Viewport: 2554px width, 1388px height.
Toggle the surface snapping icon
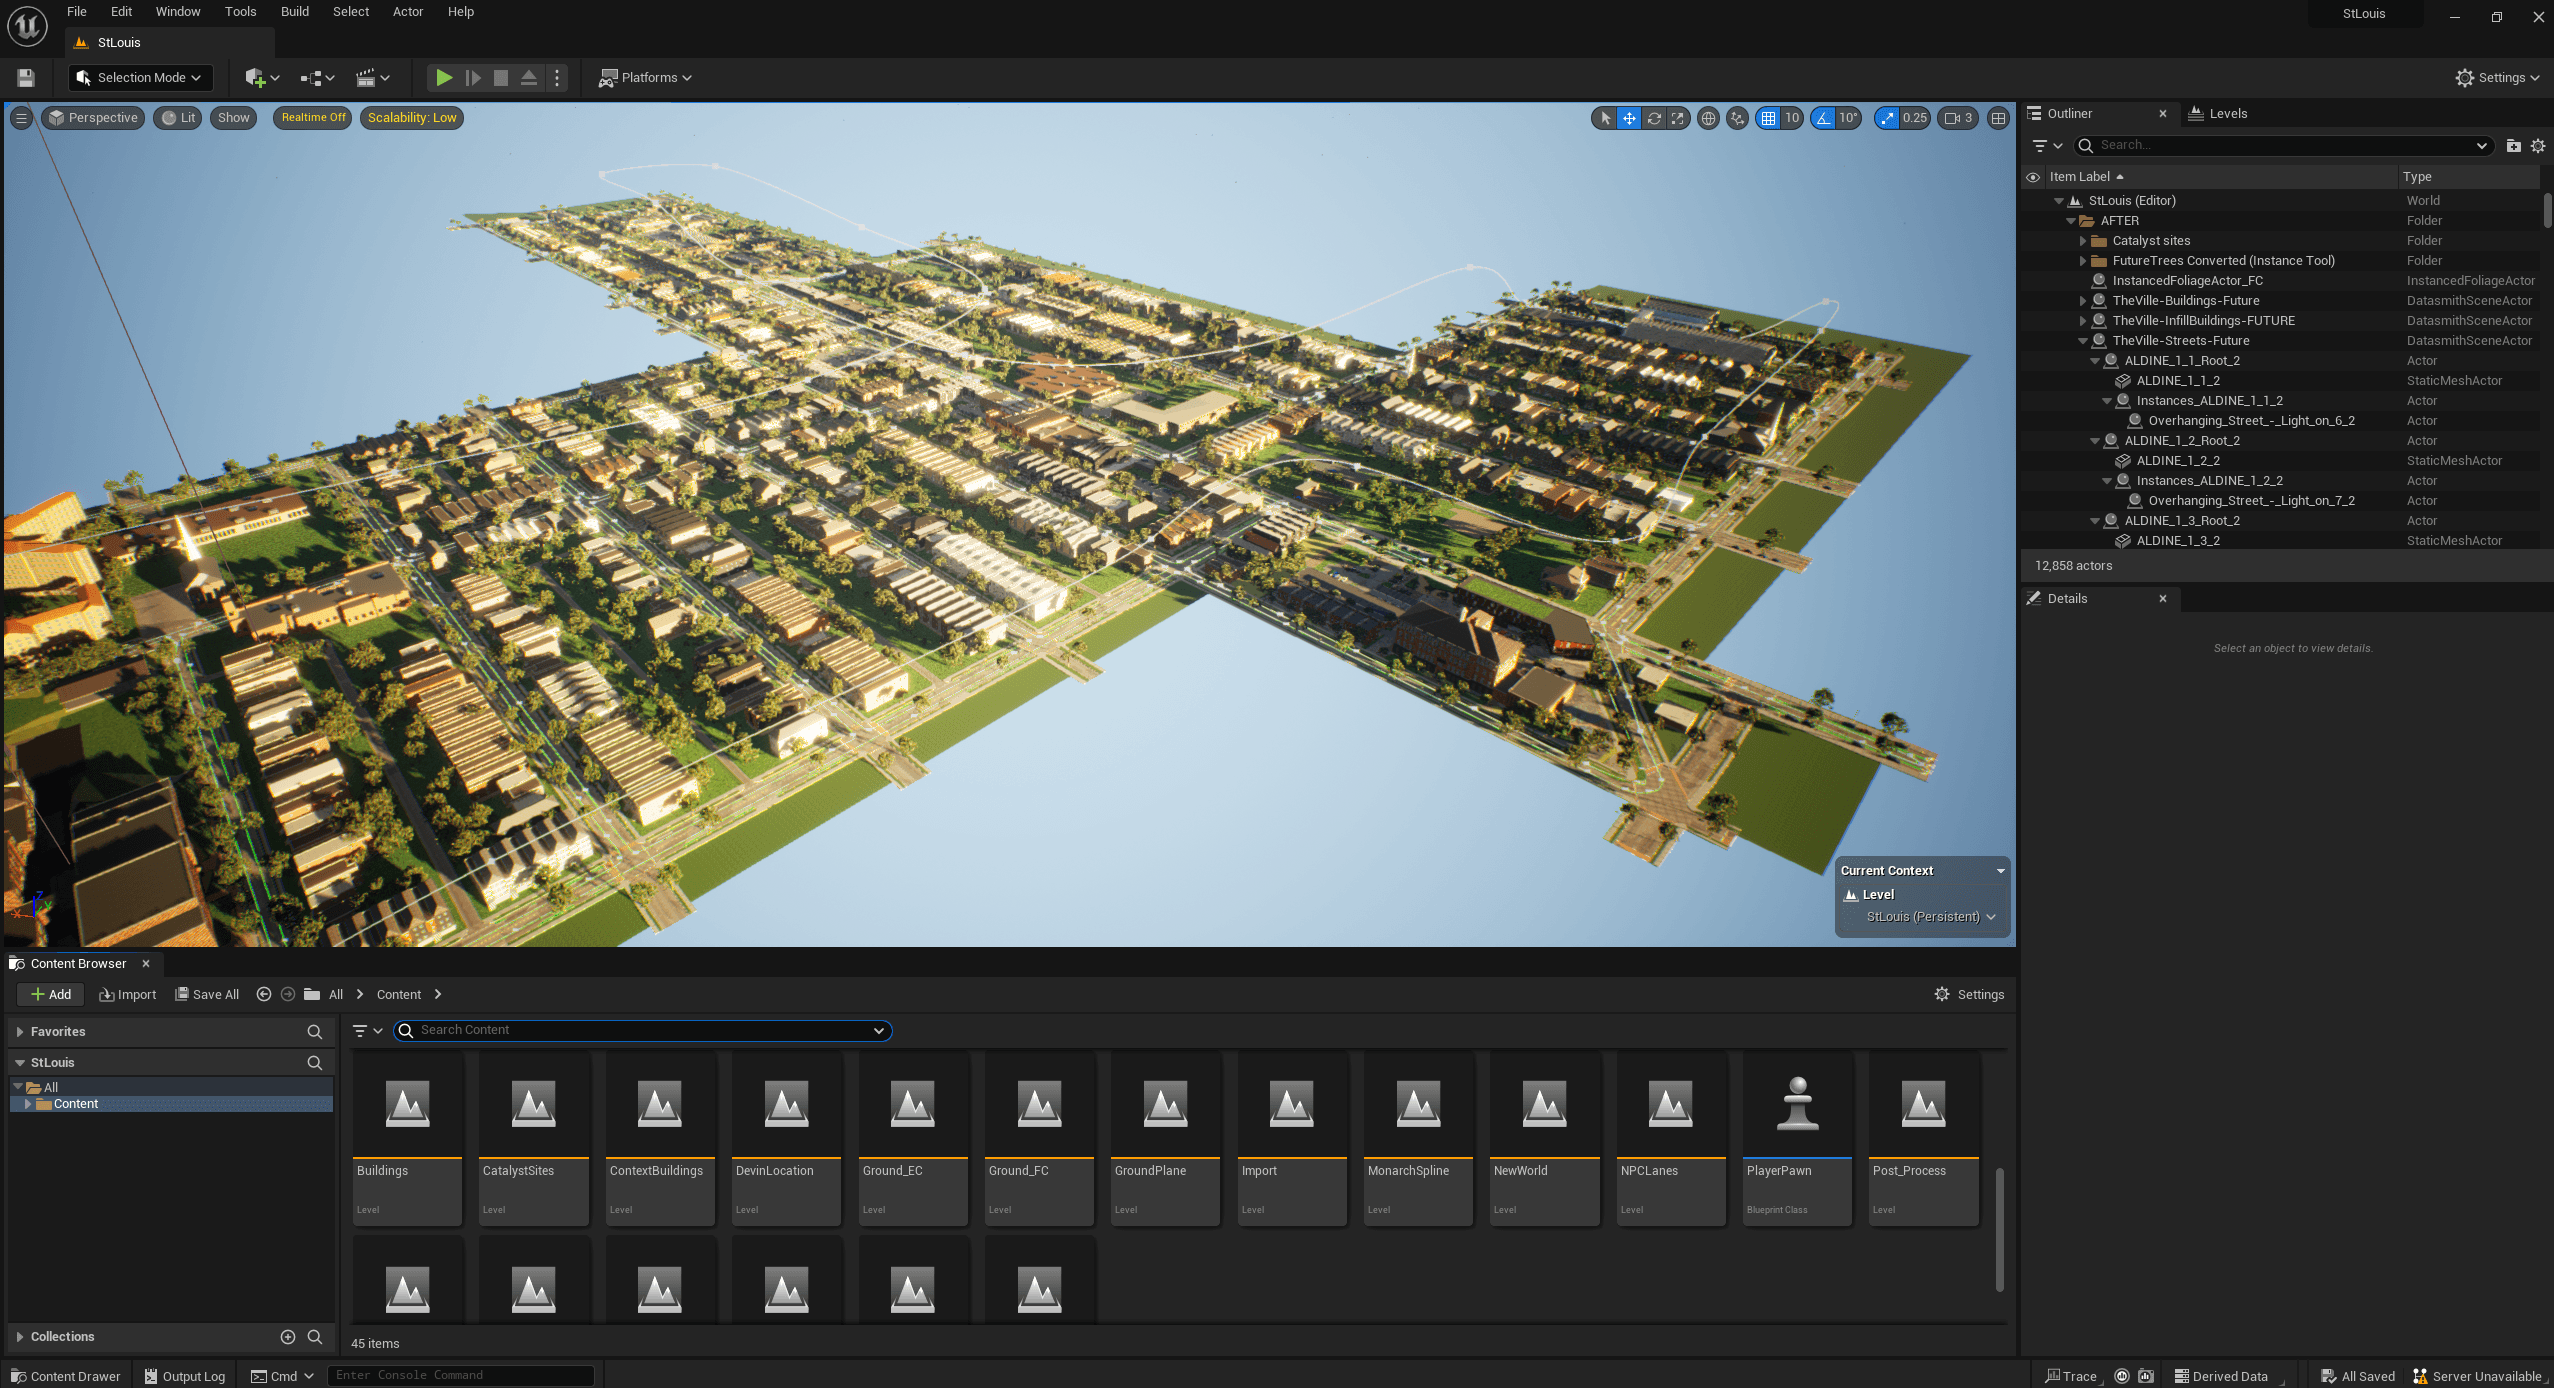click(x=1738, y=118)
